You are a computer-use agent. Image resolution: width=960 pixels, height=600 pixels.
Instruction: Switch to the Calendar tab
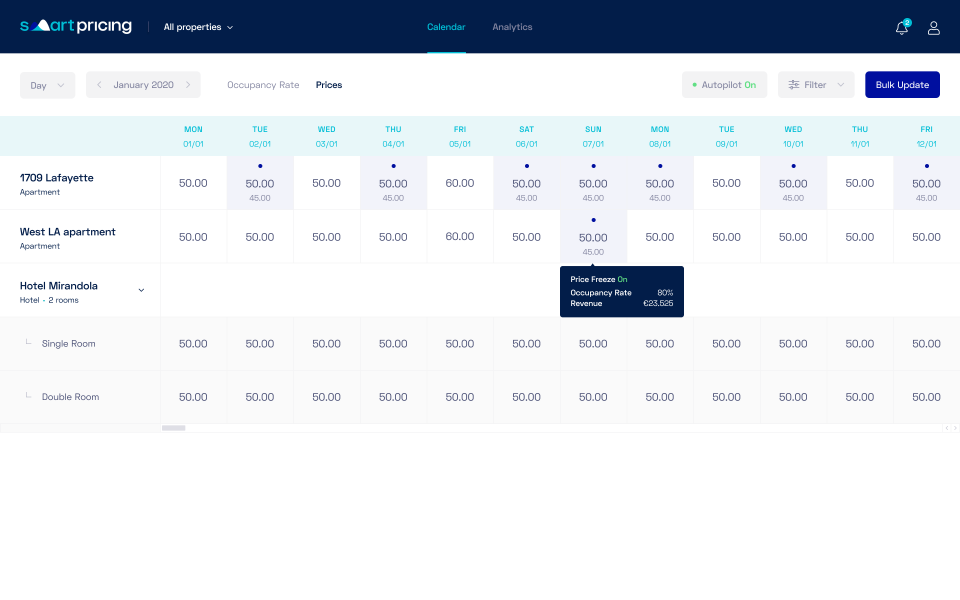coord(446,27)
